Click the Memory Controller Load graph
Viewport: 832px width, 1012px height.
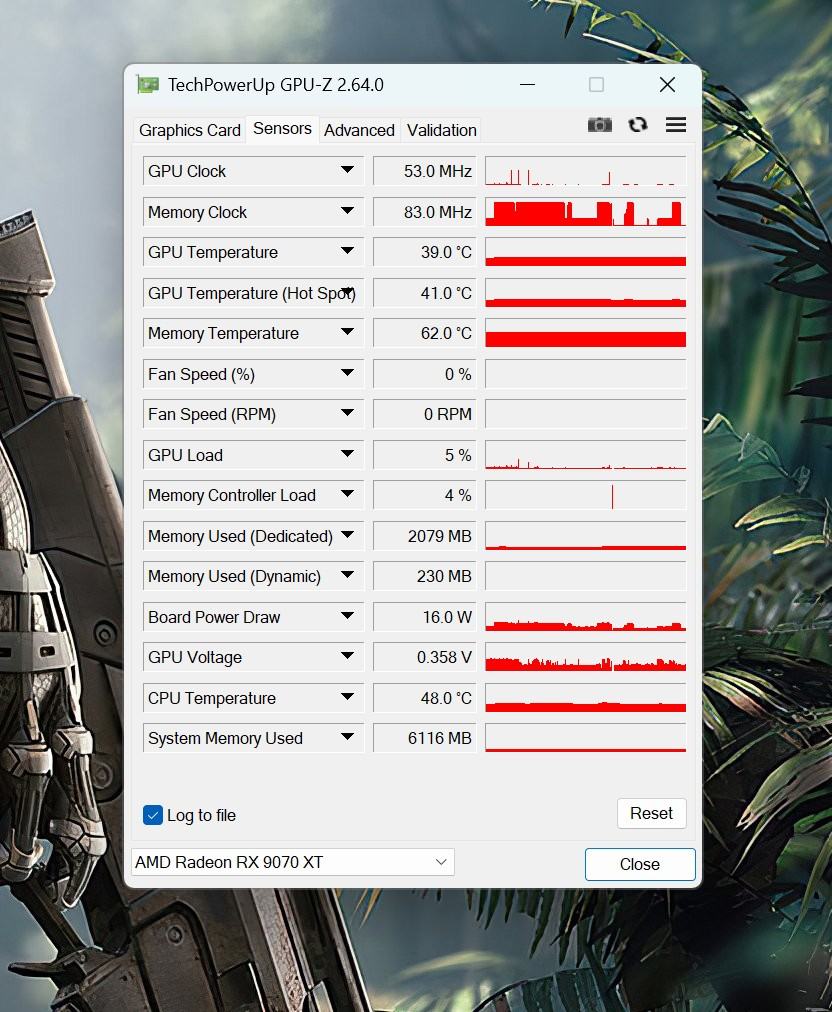tap(585, 495)
